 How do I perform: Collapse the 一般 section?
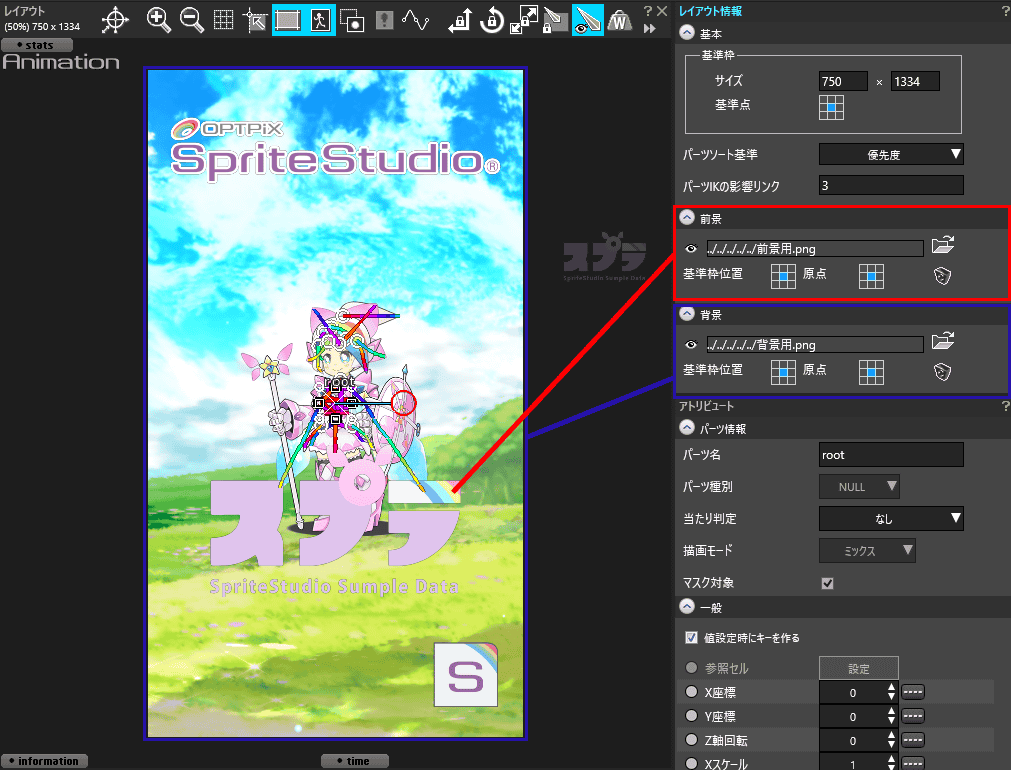[x=687, y=607]
